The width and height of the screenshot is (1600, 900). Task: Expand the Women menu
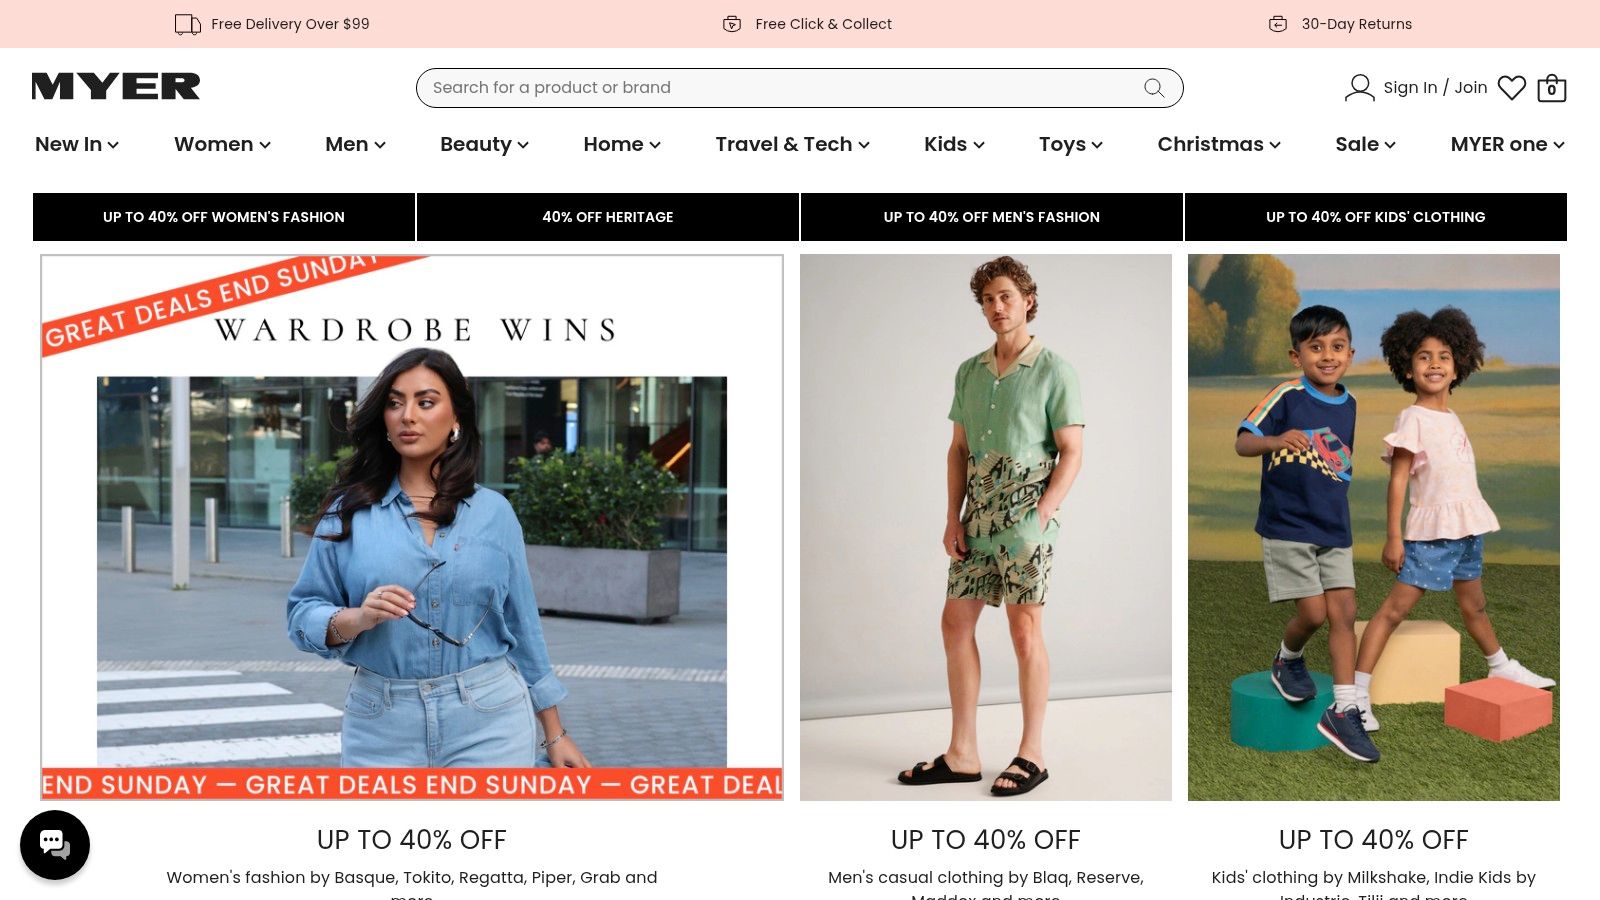pyautogui.click(x=222, y=144)
